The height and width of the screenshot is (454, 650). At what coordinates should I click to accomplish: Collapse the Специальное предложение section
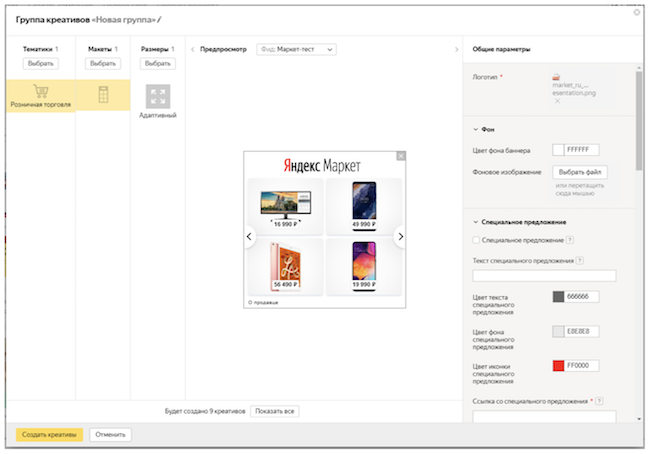click(475, 222)
